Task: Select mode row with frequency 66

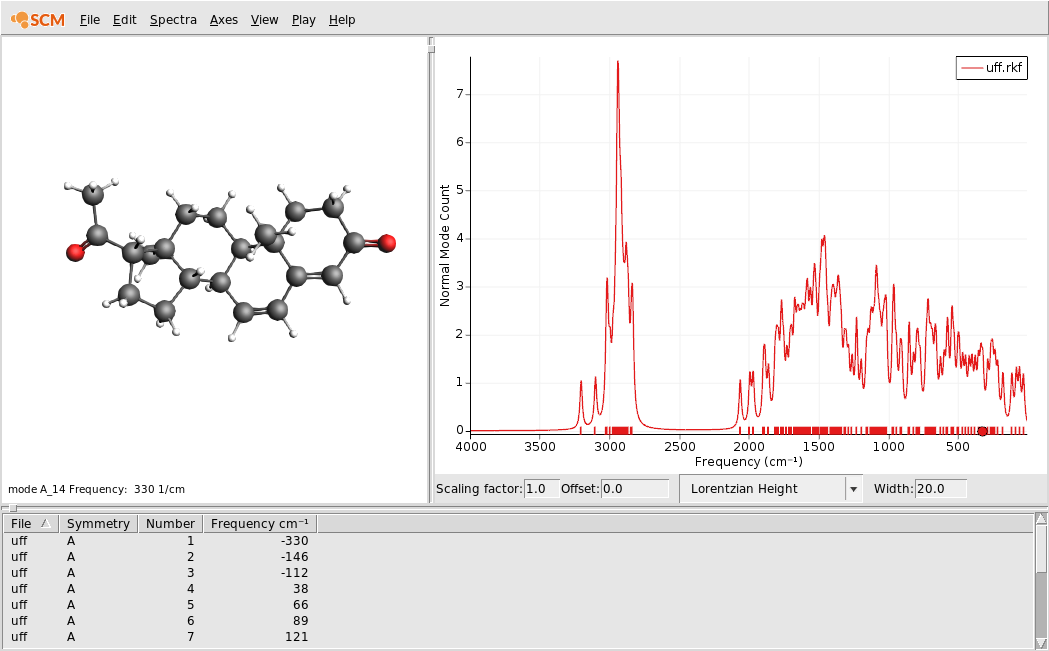Action: click(518, 605)
